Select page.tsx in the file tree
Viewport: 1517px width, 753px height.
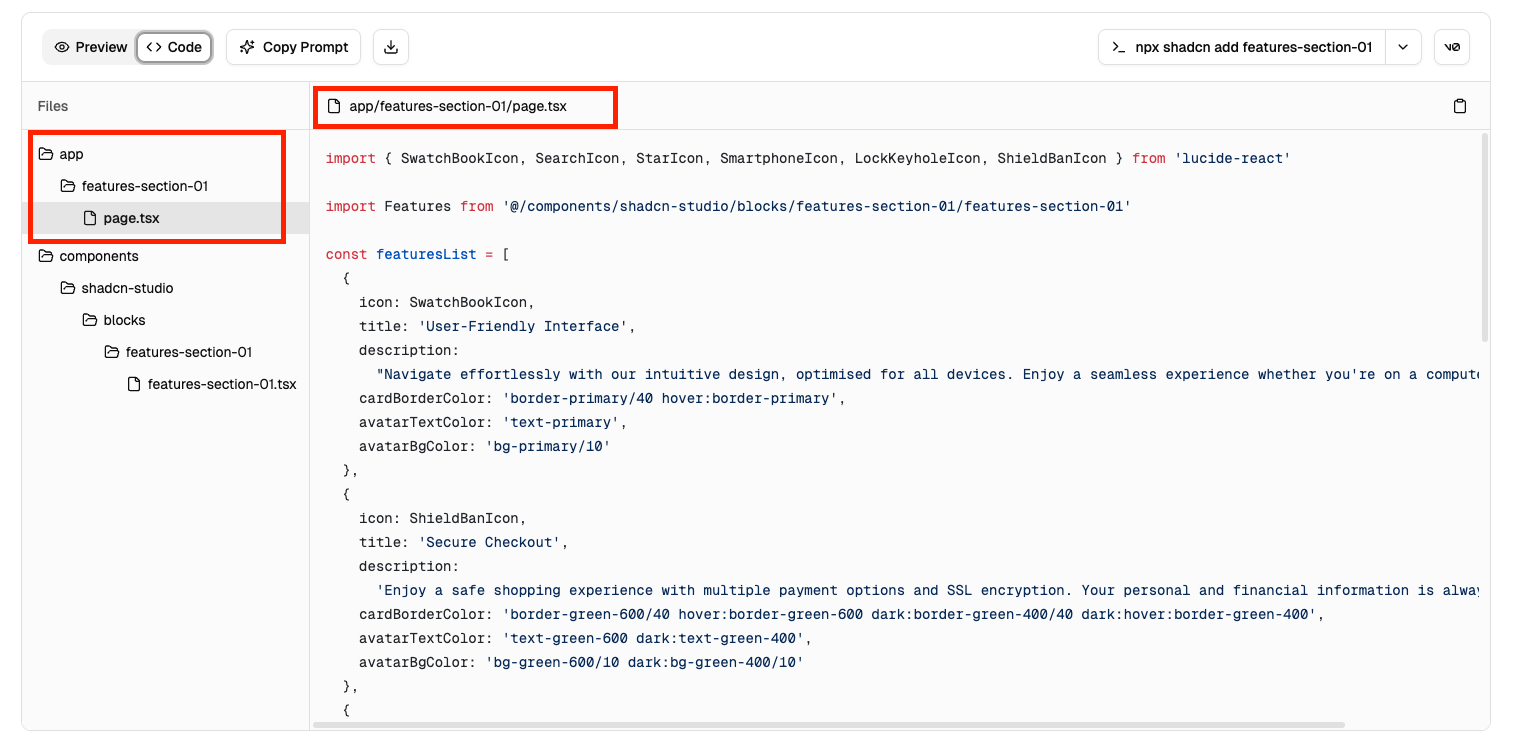click(131, 218)
